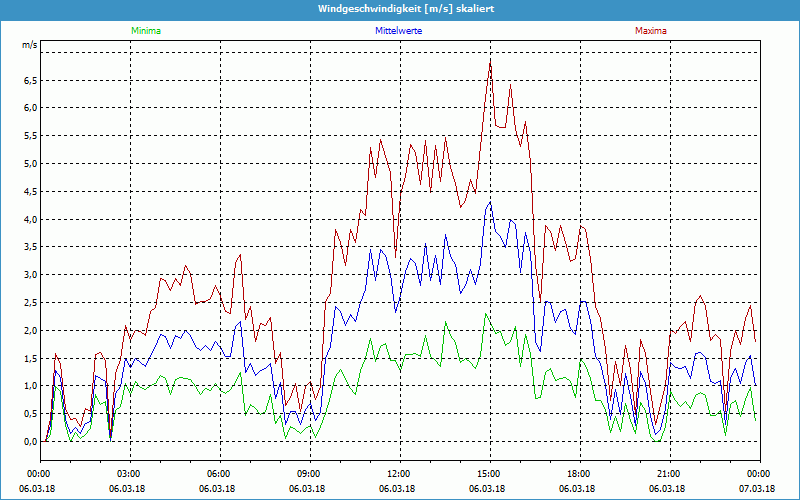Click the blue Mittelwerte legend label

[x=399, y=31]
